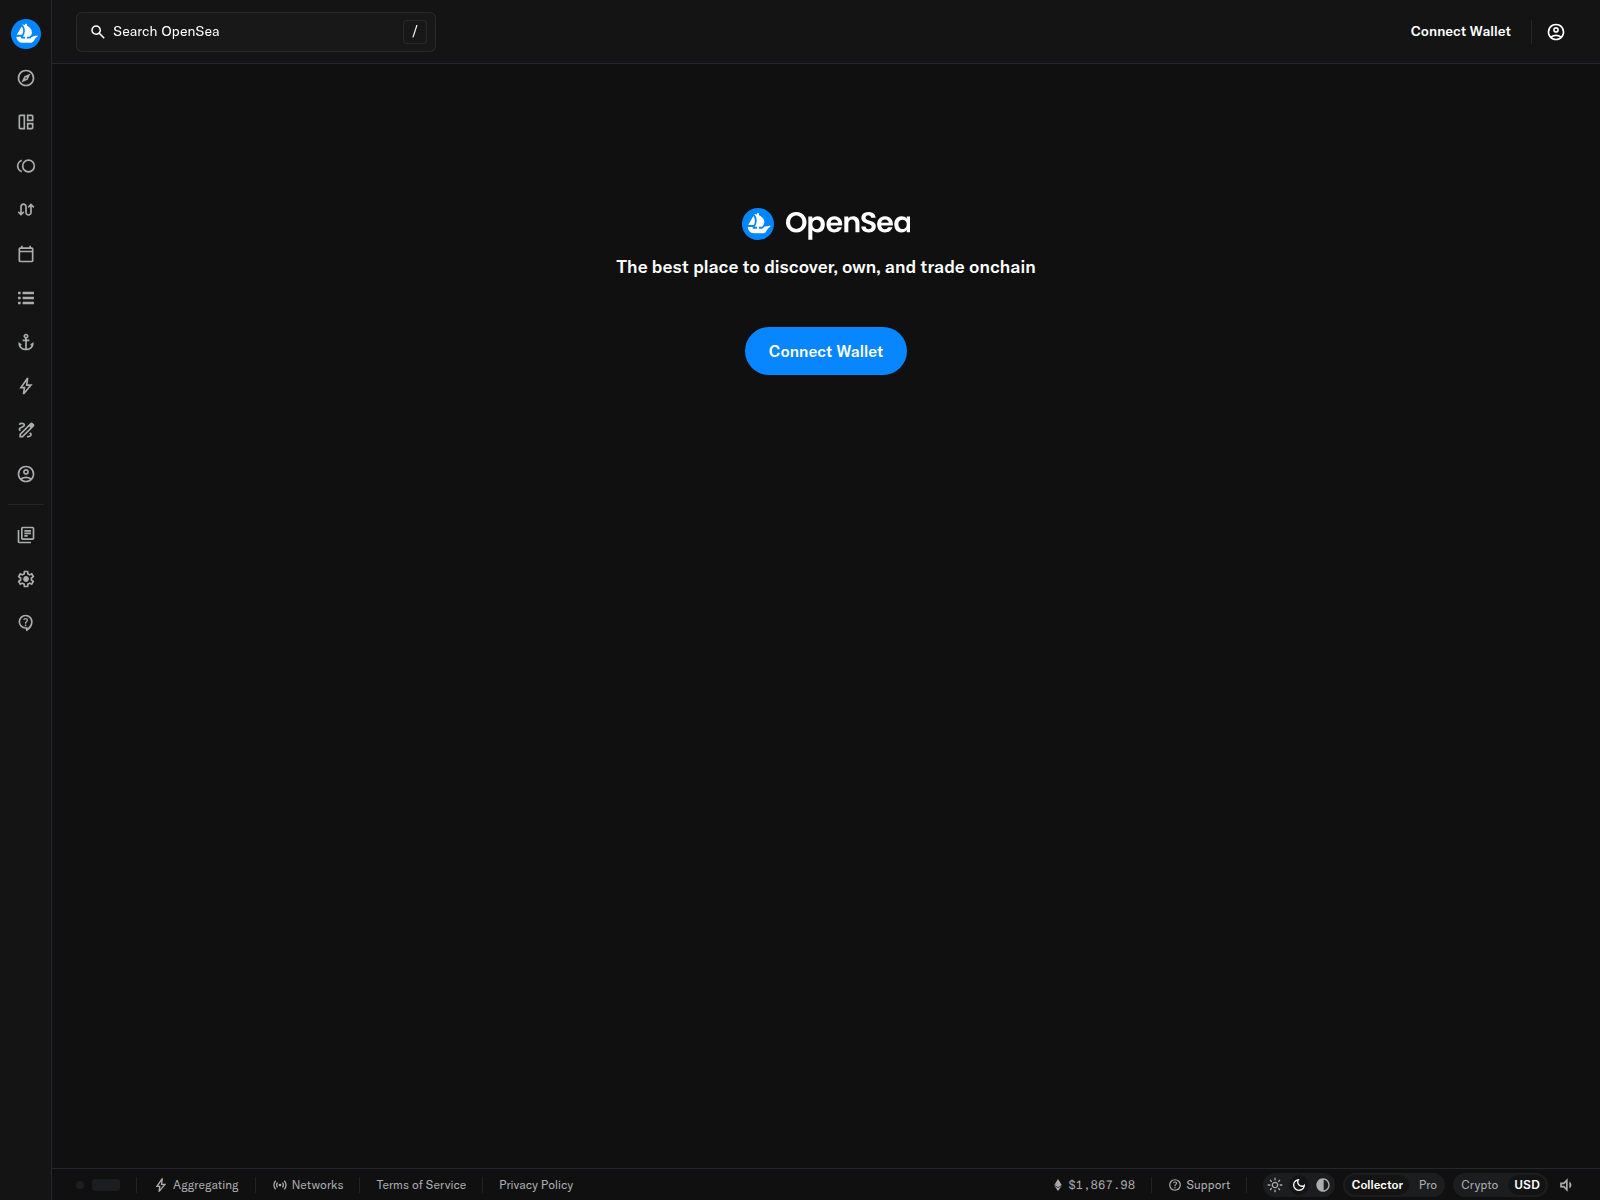Click the blue Connect Wallet button

(x=826, y=351)
